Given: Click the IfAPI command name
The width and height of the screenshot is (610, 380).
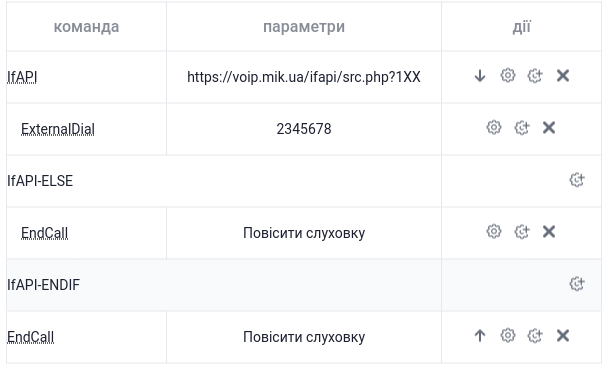Looking at the screenshot, I should pos(22,77).
